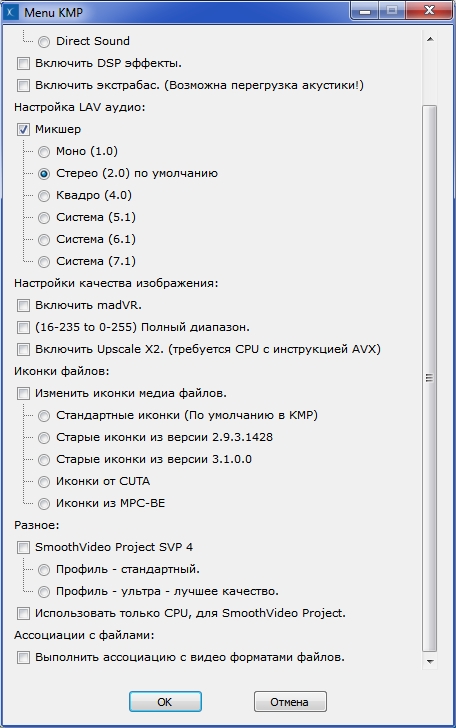
Task: Toggle the Включить экстрабас checkbox
Action: click(x=23, y=85)
